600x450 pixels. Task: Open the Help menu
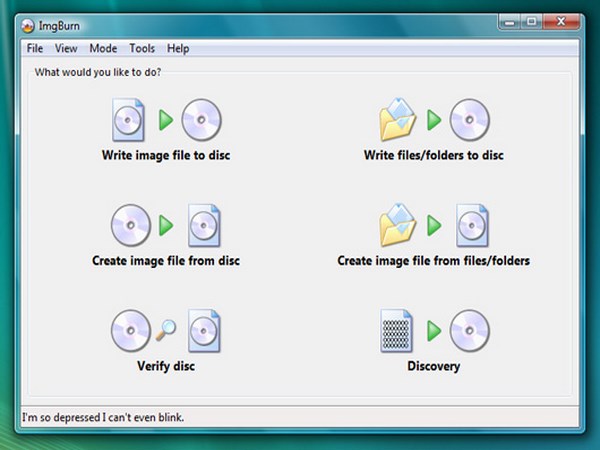pos(178,48)
